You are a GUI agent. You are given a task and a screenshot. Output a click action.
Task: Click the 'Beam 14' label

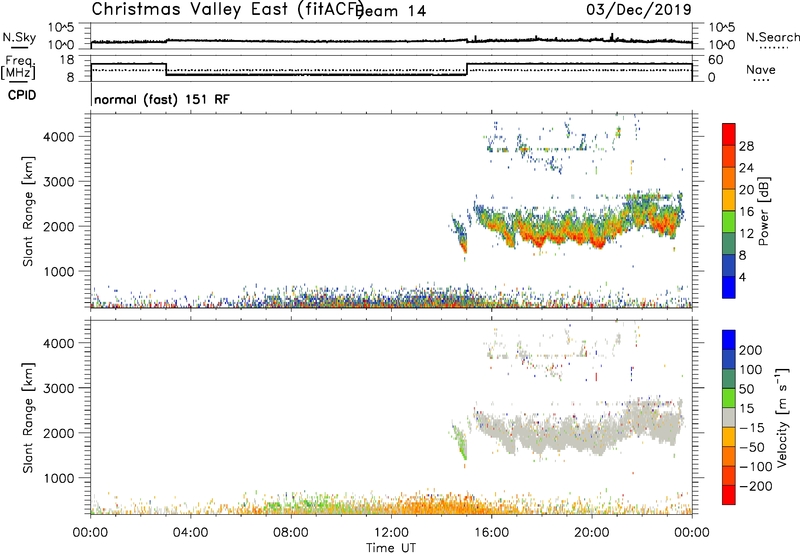point(392,11)
